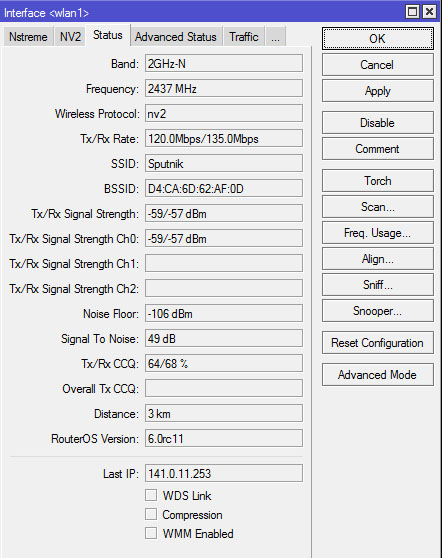
Task: Open the Torch tool
Action: click(378, 181)
